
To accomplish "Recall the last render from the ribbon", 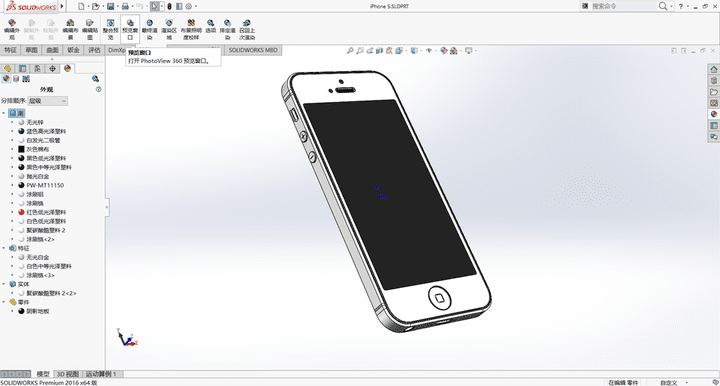I will [x=247, y=29].
